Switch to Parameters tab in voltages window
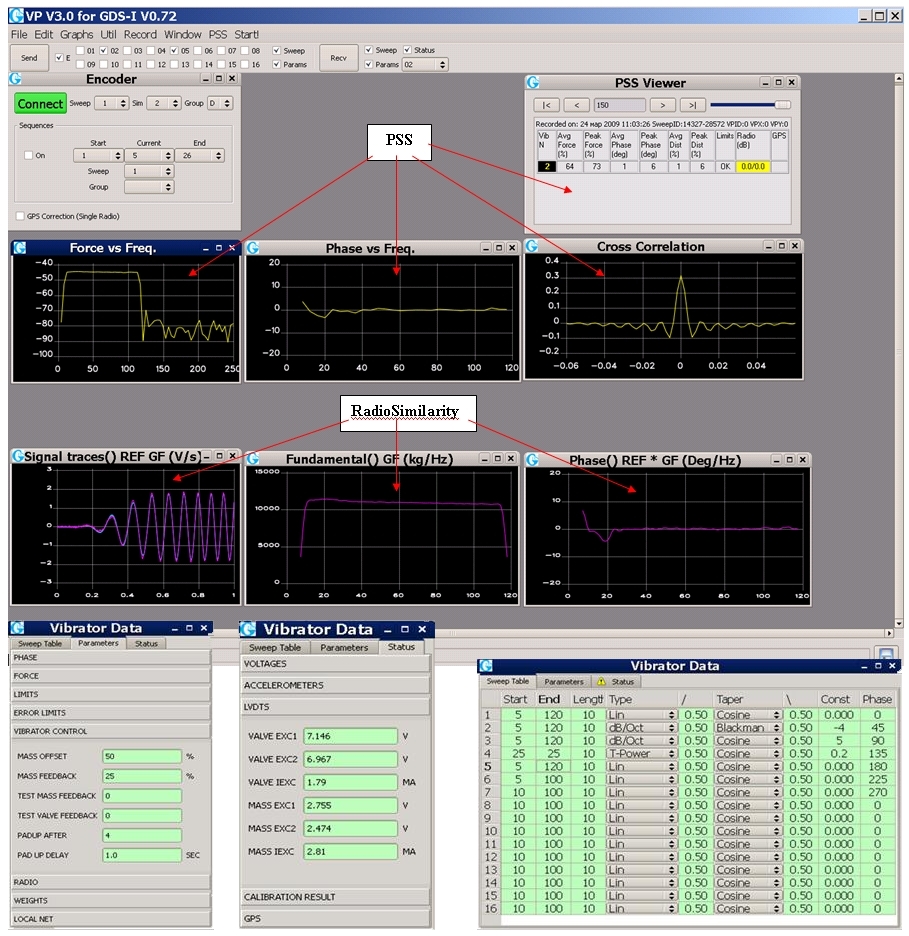Screen dimensions: 909x936 344,648
